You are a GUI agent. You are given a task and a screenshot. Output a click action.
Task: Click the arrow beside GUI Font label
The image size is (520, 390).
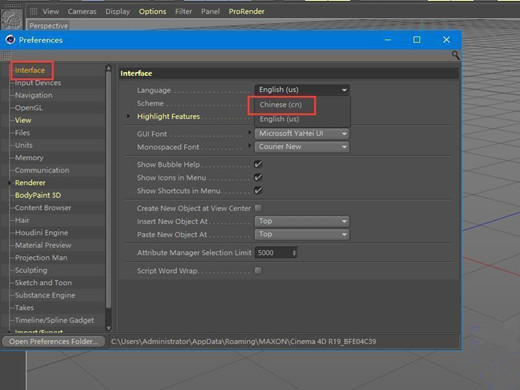250,133
